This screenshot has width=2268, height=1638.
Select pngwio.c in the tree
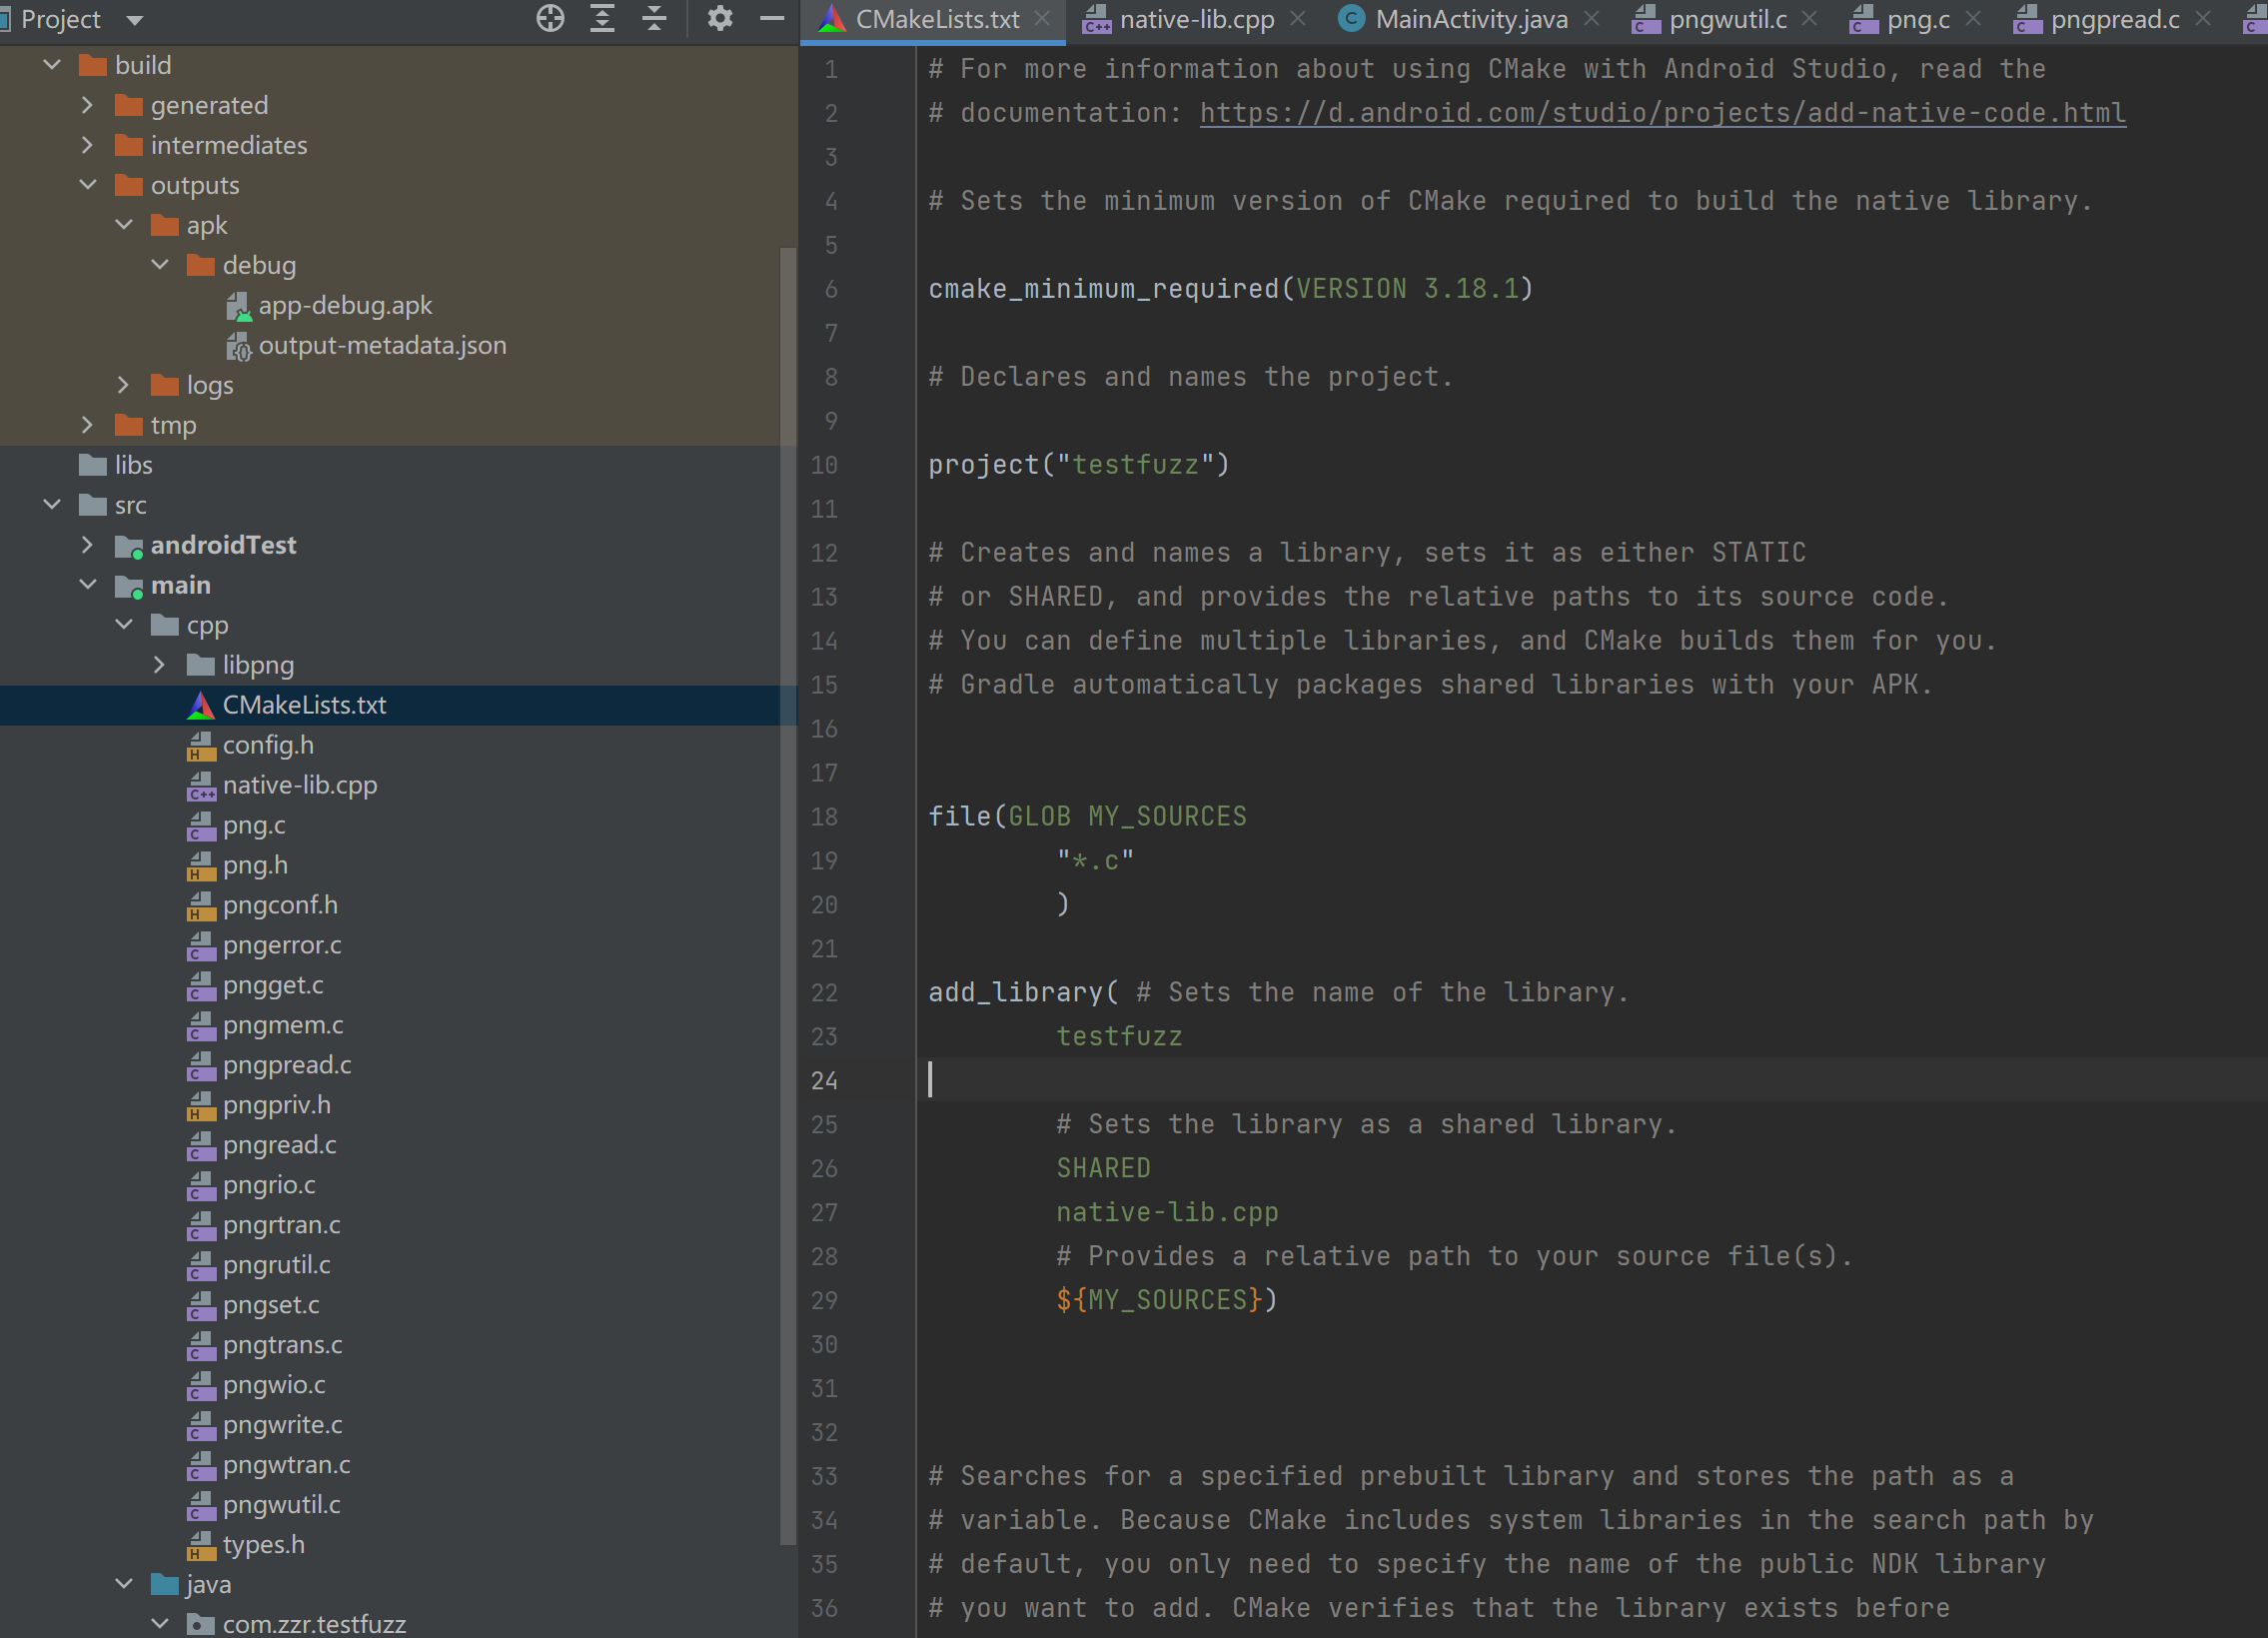pyautogui.click(x=274, y=1385)
